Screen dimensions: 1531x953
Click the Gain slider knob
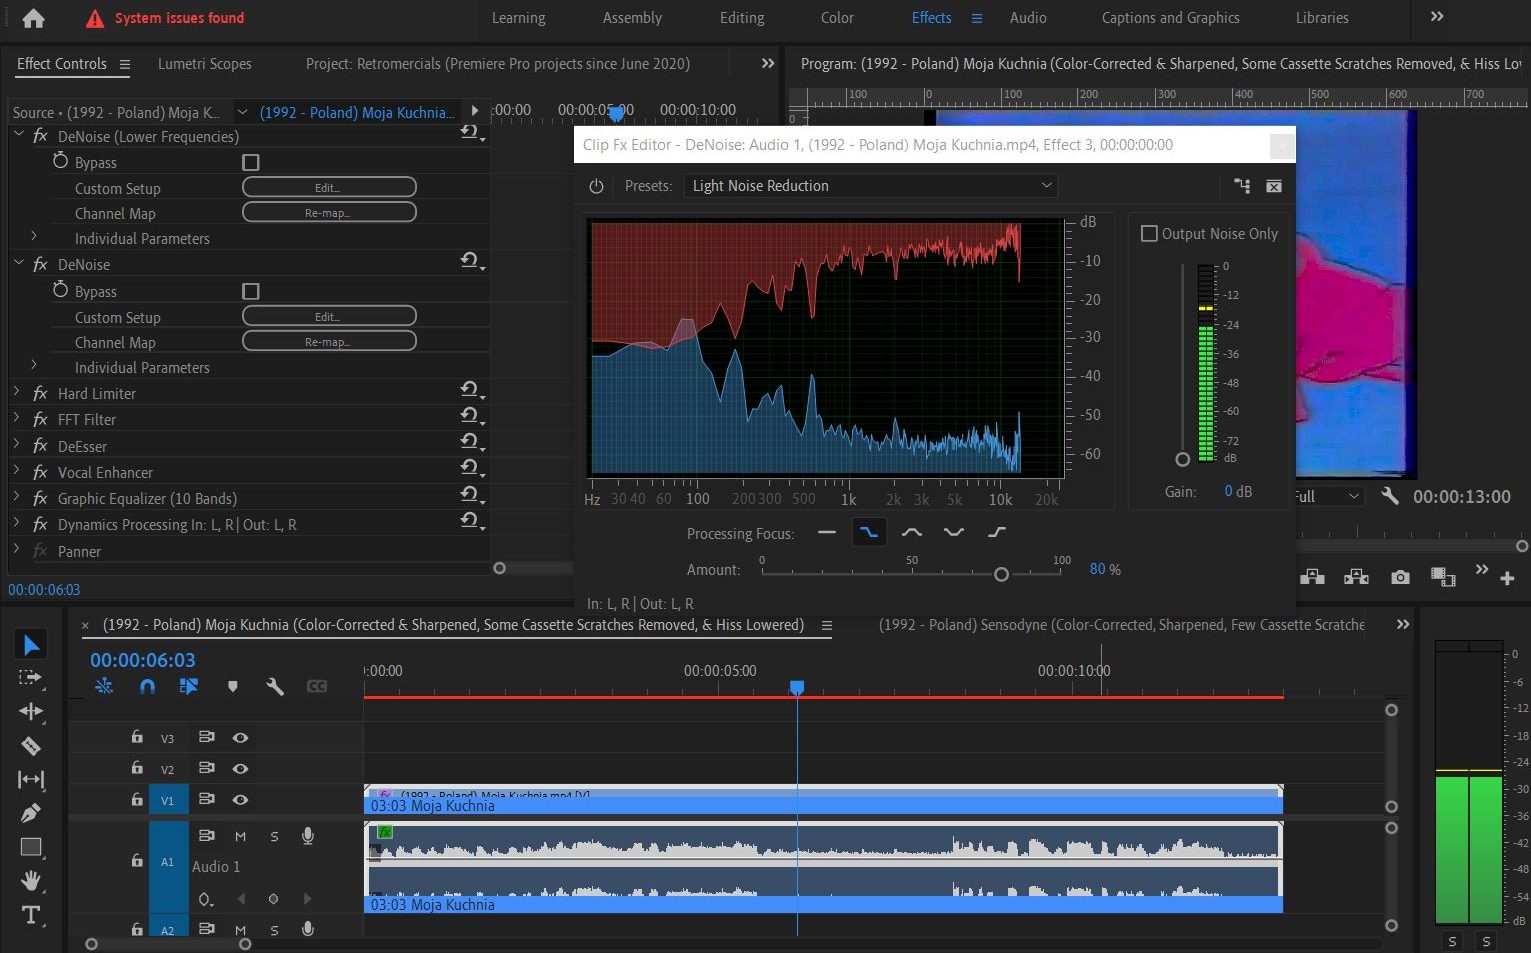click(x=1183, y=459)
